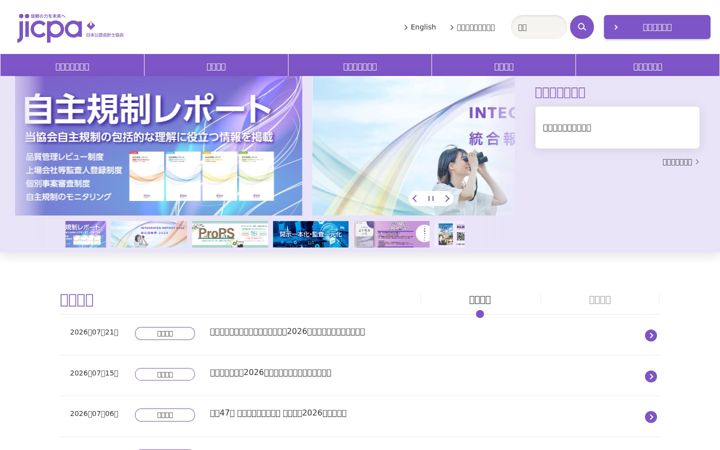
Task: Click the jicpa logo in the header
Action: pos(70,28)
